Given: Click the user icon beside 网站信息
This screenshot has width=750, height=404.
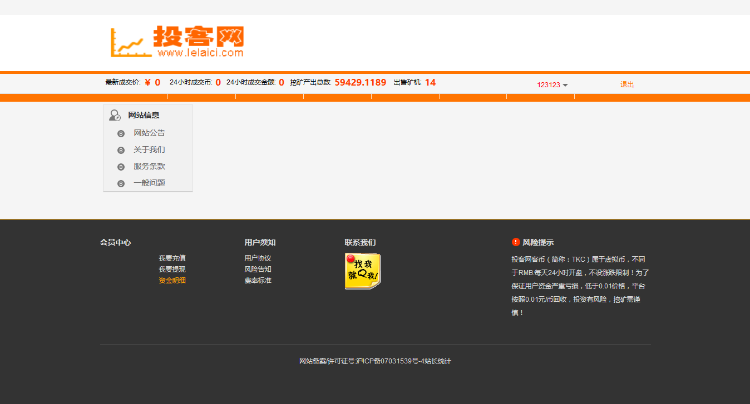Looking at the screenshot, I should [x=115, y=115].
